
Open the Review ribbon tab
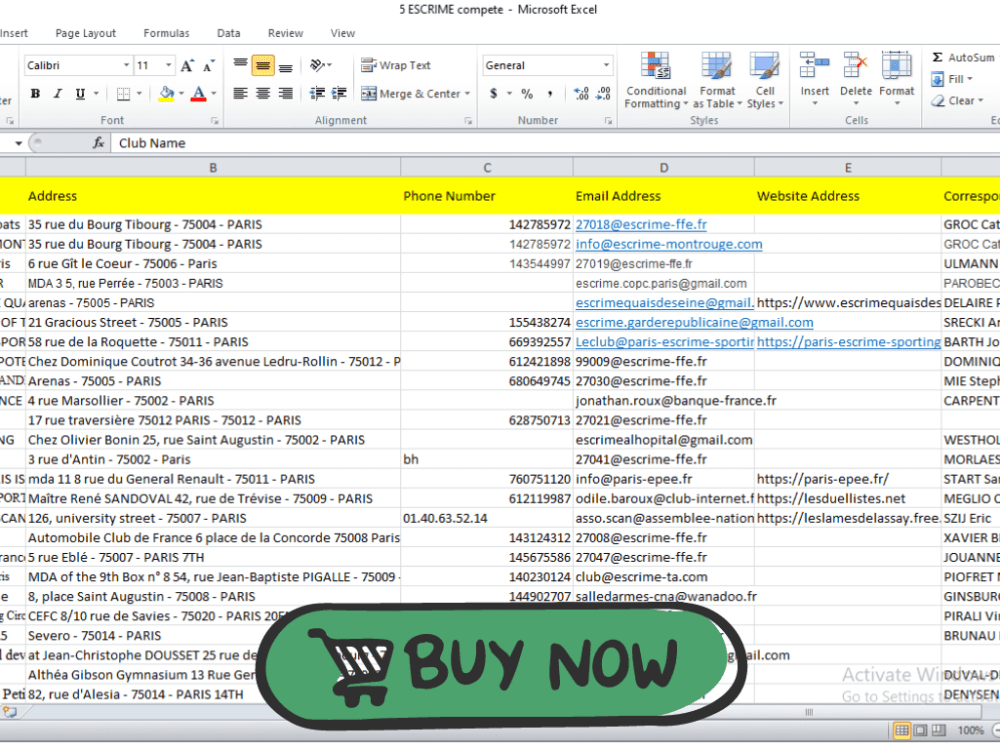(x=285, y=32)
